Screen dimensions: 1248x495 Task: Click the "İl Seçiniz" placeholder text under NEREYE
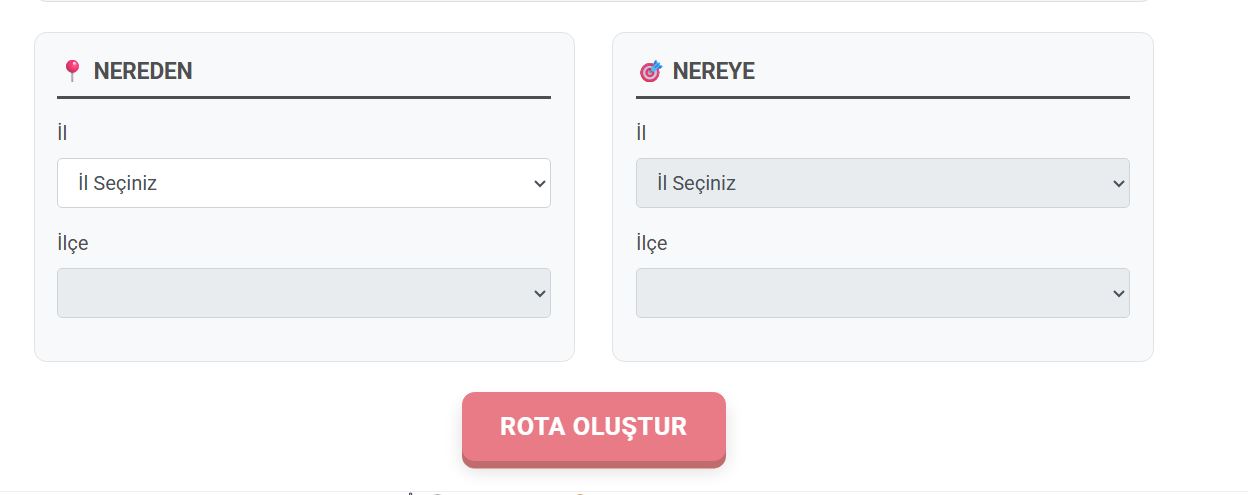click(696, 183)
